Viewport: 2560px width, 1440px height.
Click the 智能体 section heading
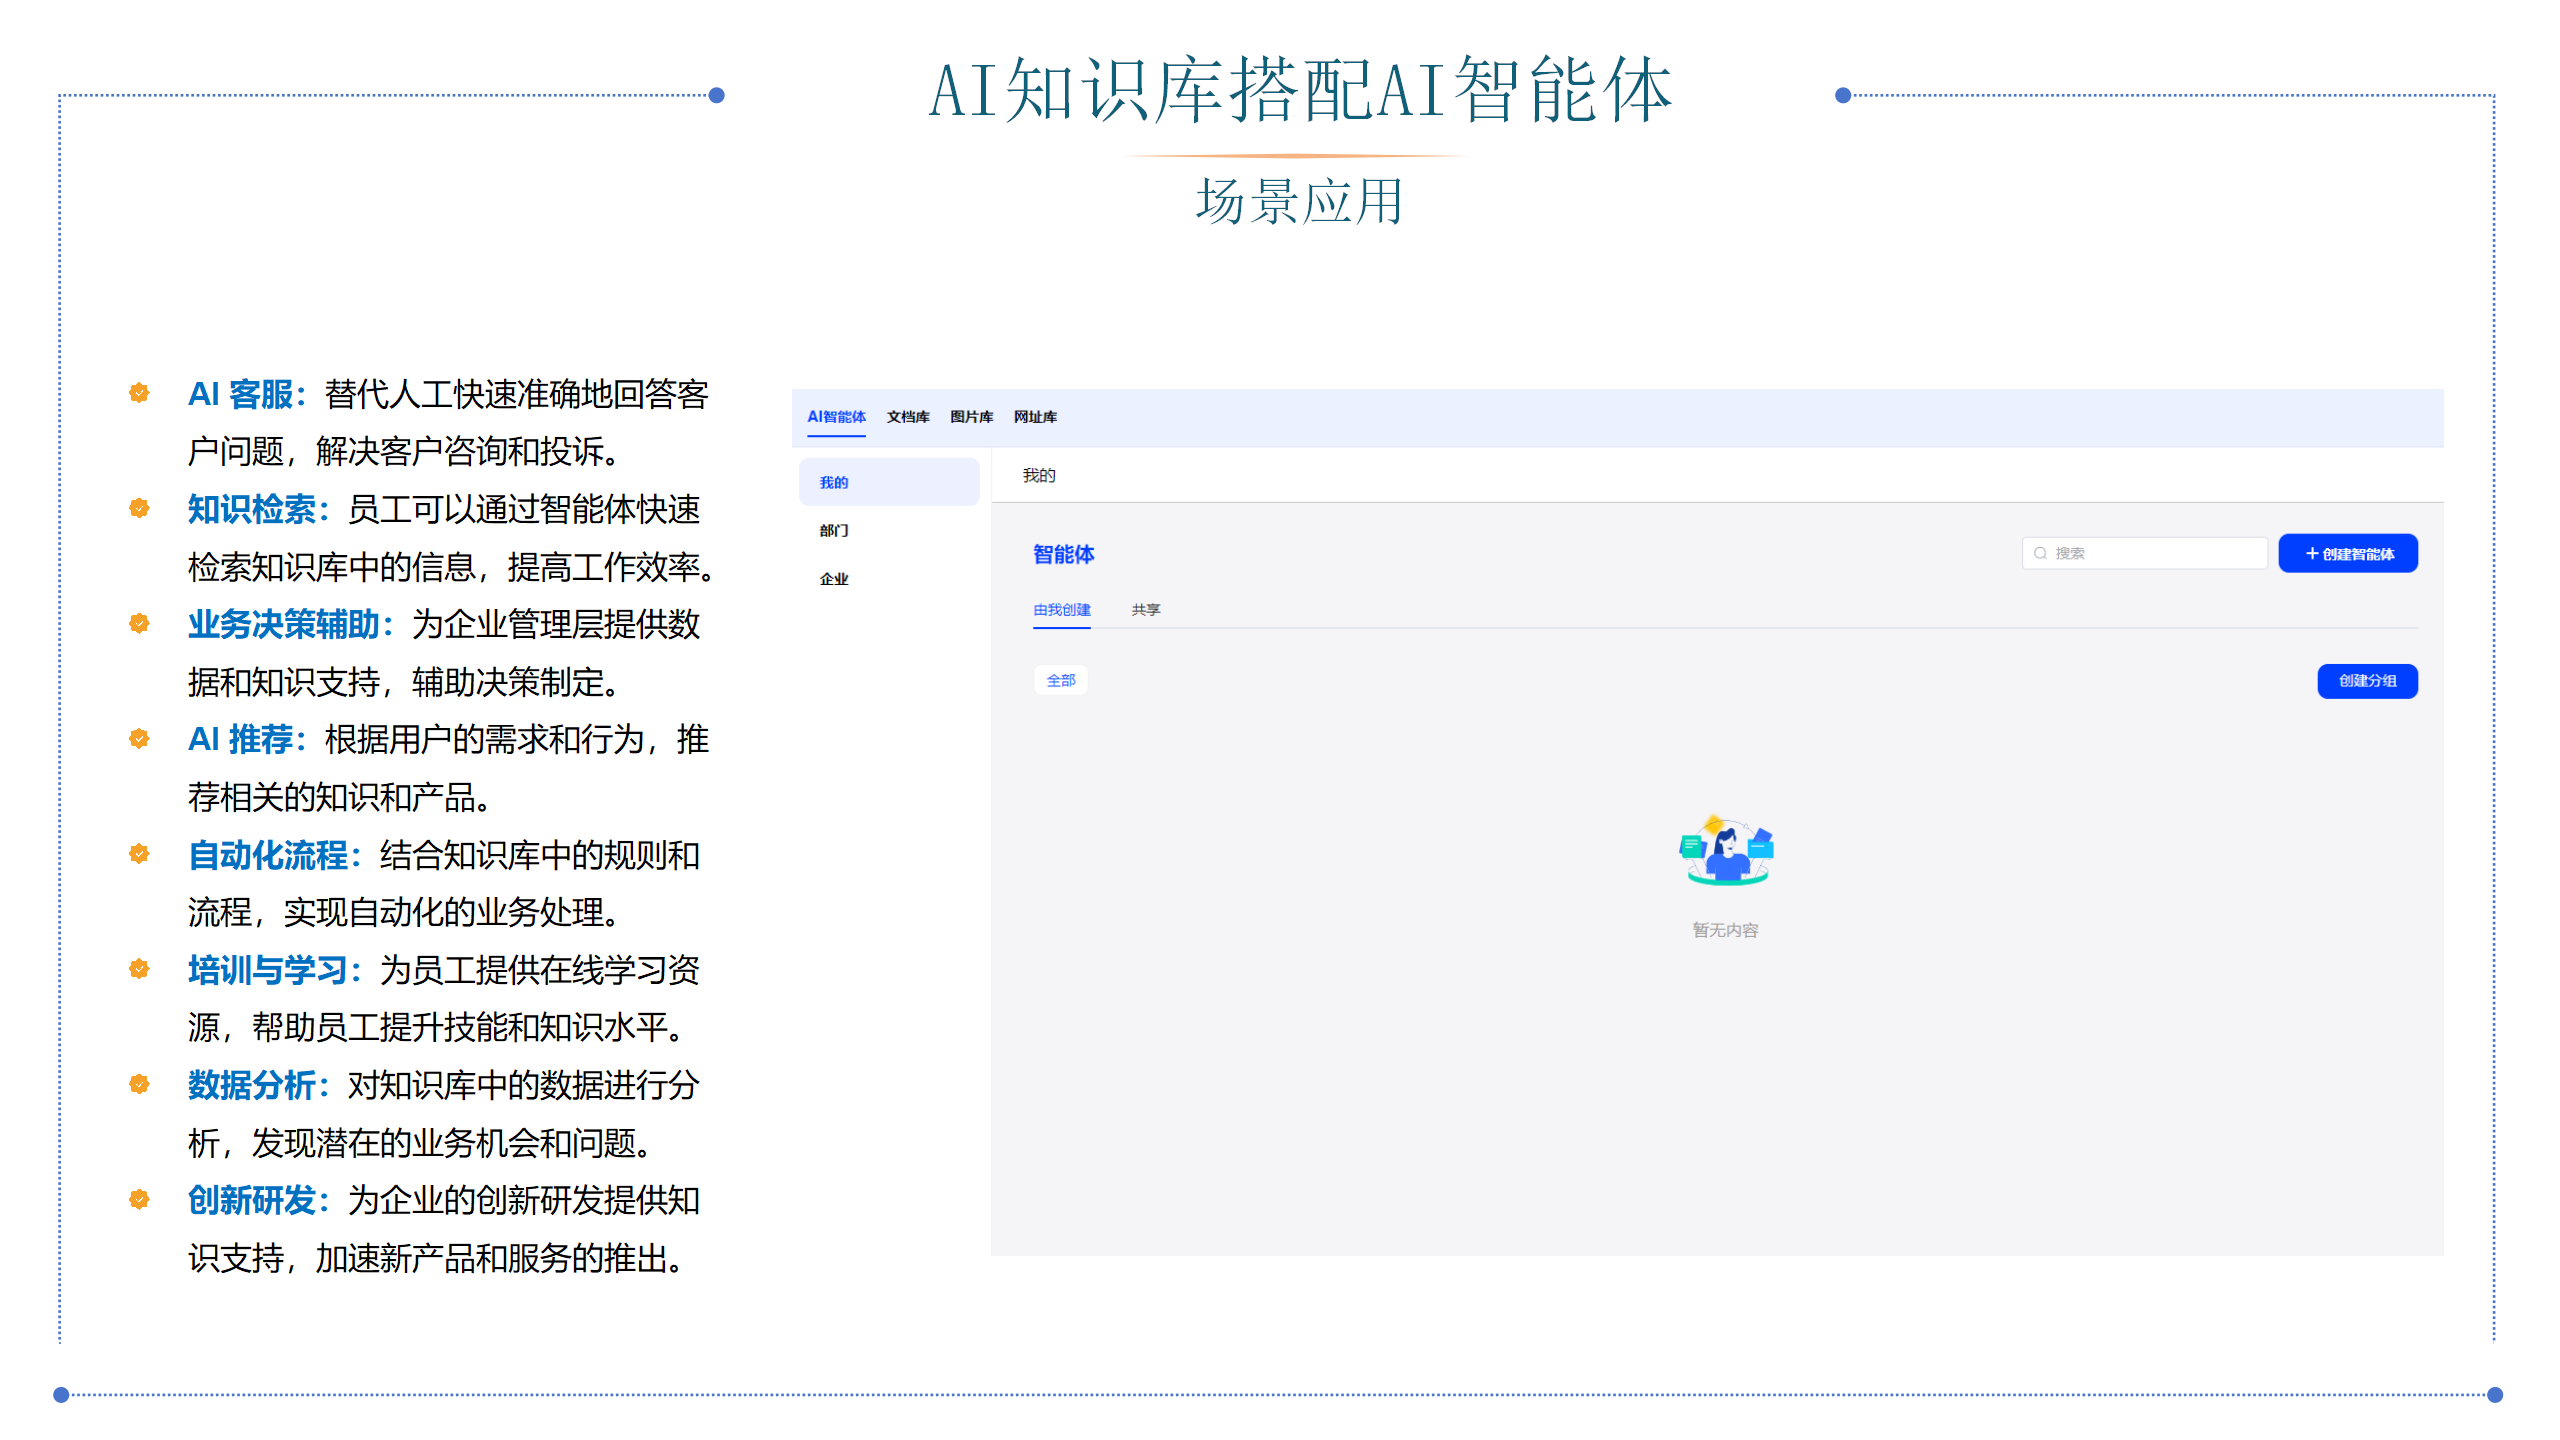tap(1064, 554)
